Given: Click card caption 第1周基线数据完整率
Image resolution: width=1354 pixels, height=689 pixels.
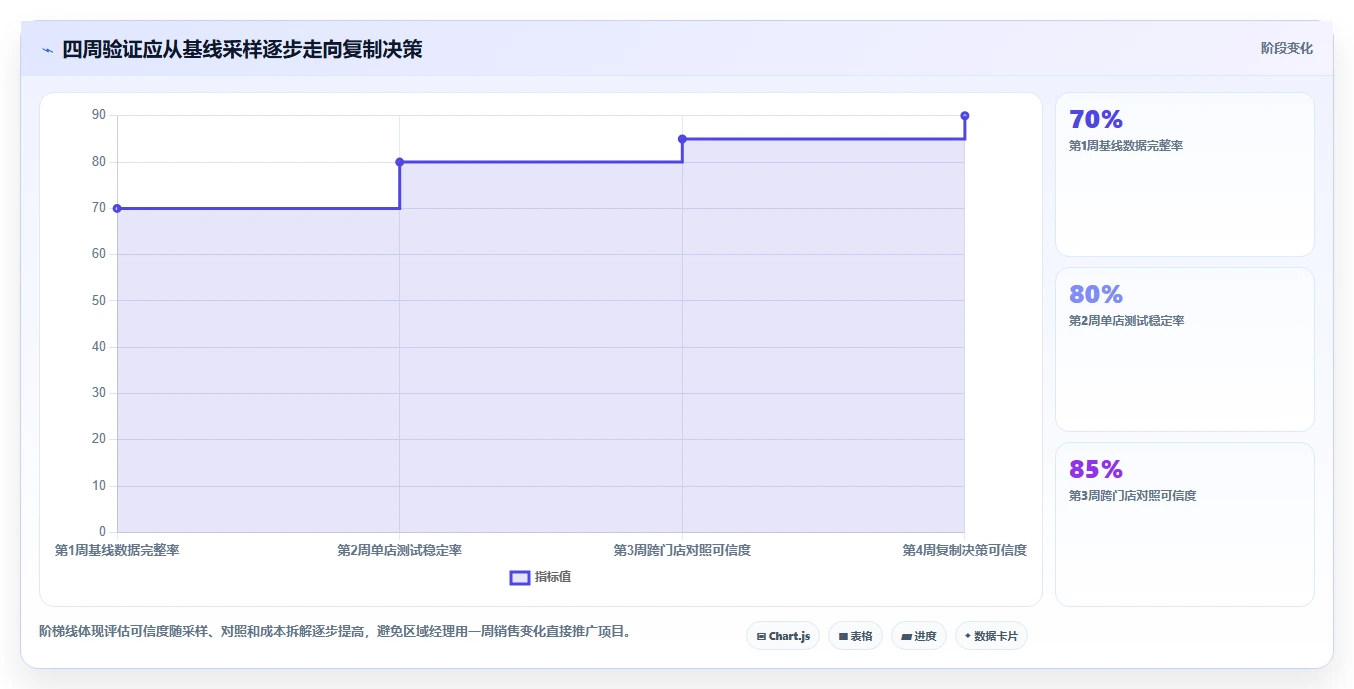Looking at the screenshot, I should (x=1126, y=146).
